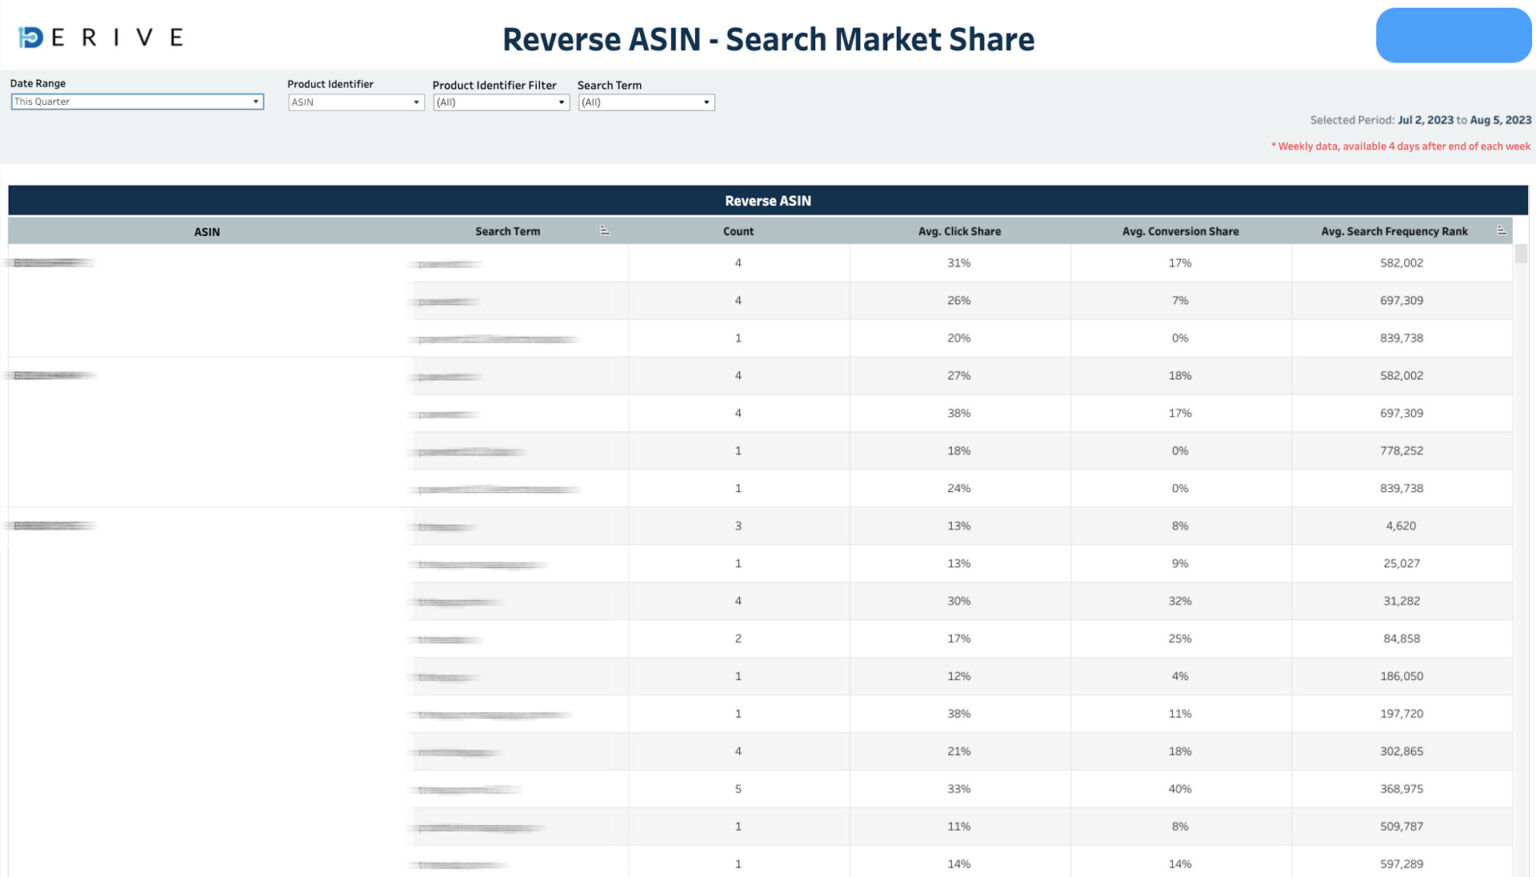Click the frequency rank value 4,620
Image resolution: width=1536 pixels, height=877 pixels.
click(x=1401, y=526)
